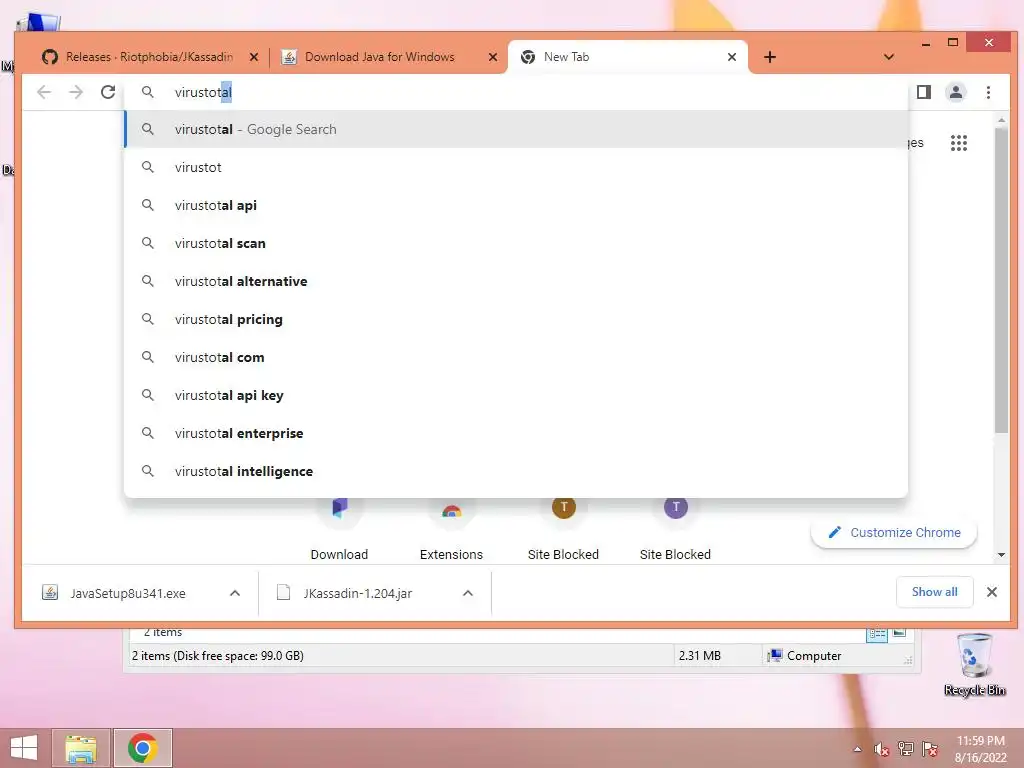Click the browser forward arrow
The height and width of the screenshot is (768, 1024).
pos(76,92)
